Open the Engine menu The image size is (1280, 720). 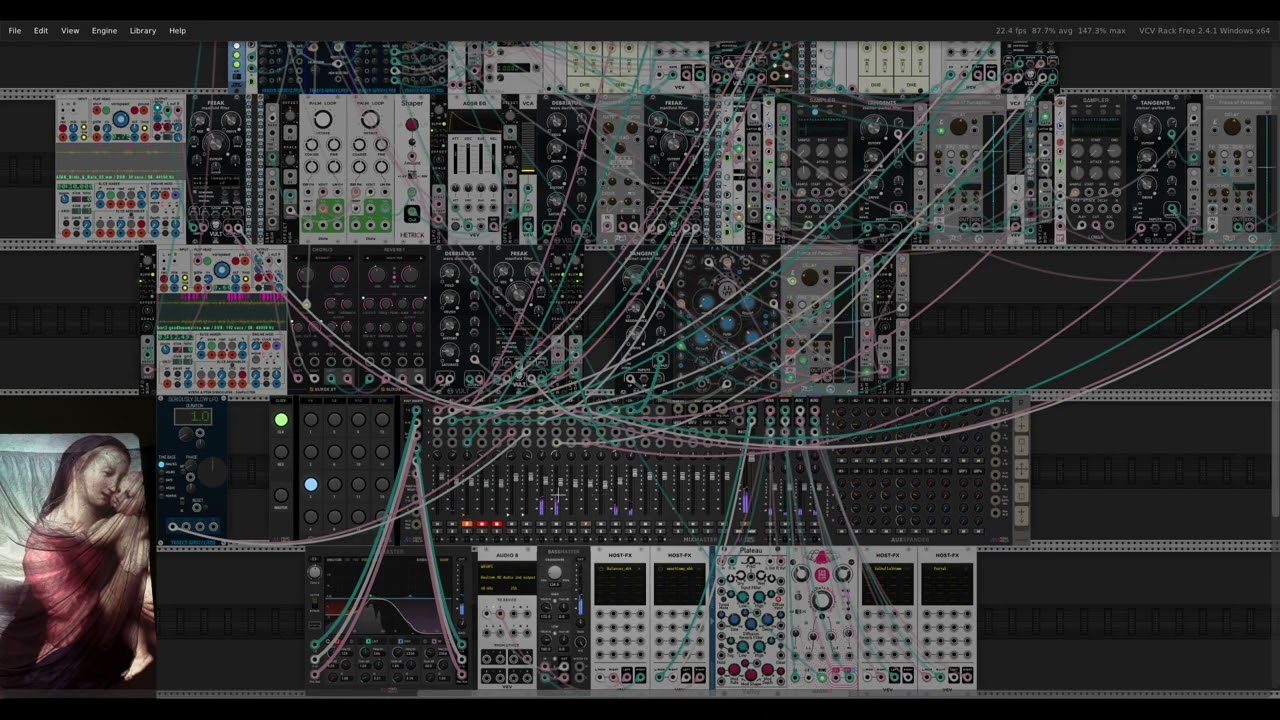point(105,31)
